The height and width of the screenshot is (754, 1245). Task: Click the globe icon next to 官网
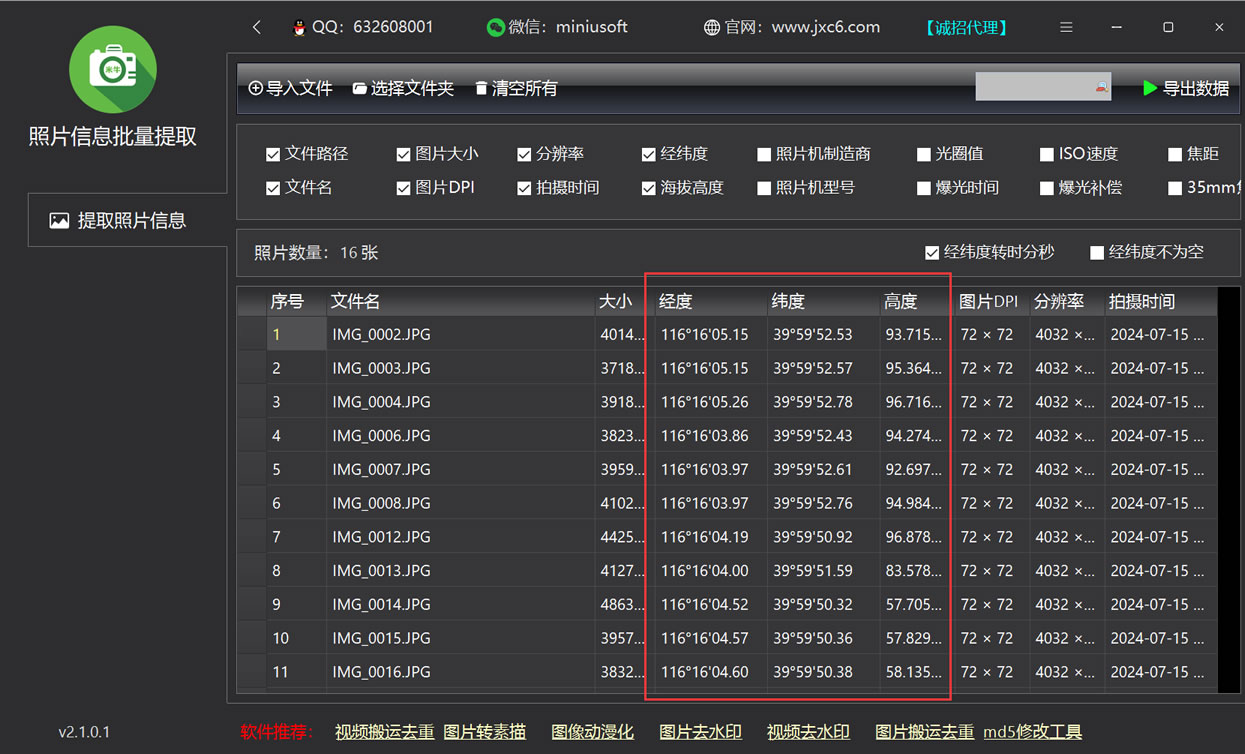click(x=712, y=28)
